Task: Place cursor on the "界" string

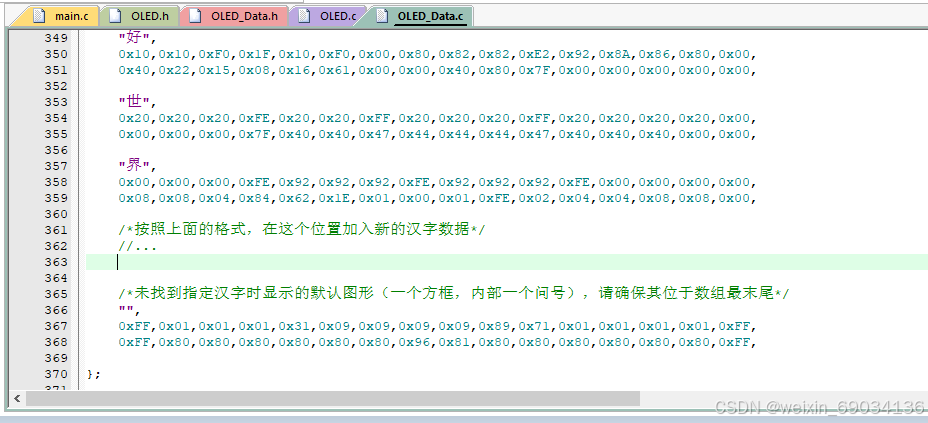Action: 135,166
